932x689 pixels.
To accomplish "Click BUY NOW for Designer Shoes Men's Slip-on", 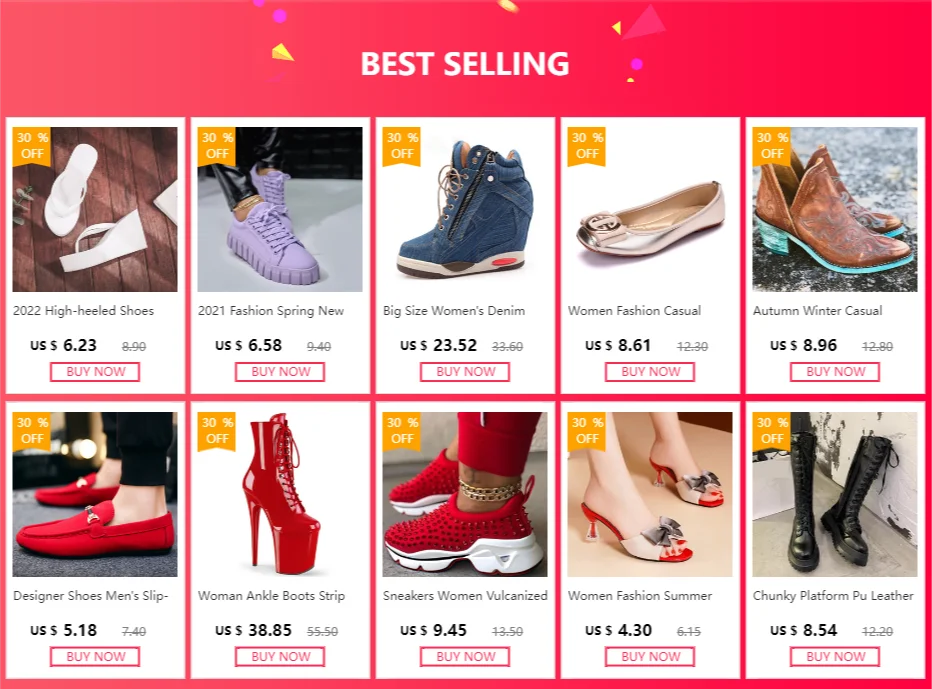I will 95,657.
